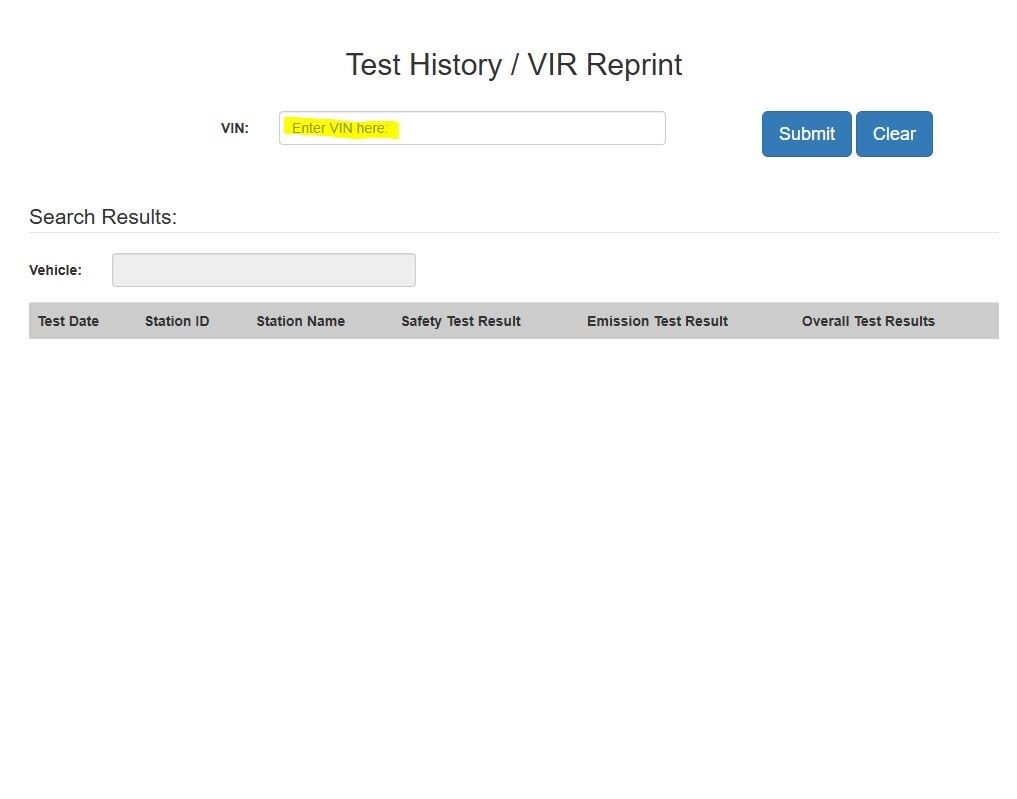1017x799 pixels.
Task: Click the yellow-highlighted Enter VIN here placeholder
Action: (340, 128)
